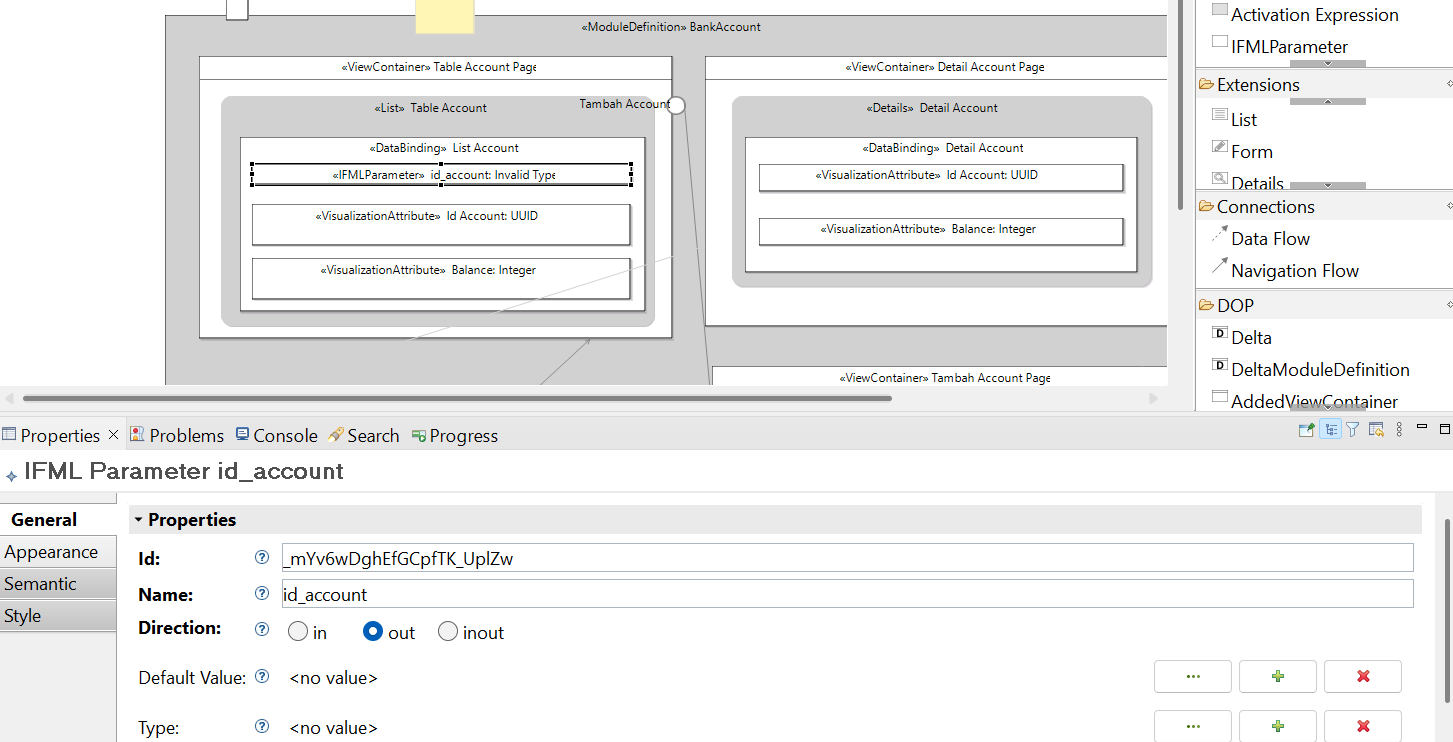1453x742 pixels.
Task: Select the 'inout' direction radio button
Action: pos(448,632)
